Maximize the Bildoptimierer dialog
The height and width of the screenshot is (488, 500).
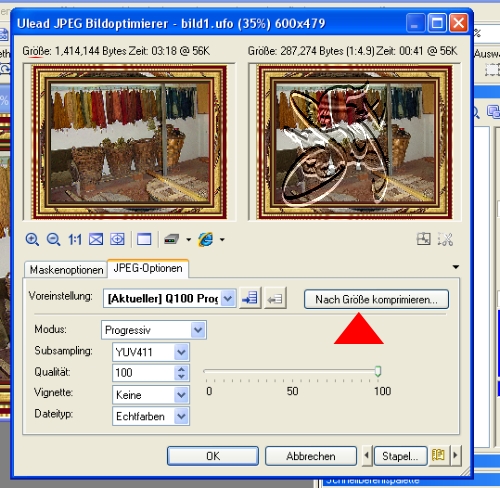click(x=437, y=23)
